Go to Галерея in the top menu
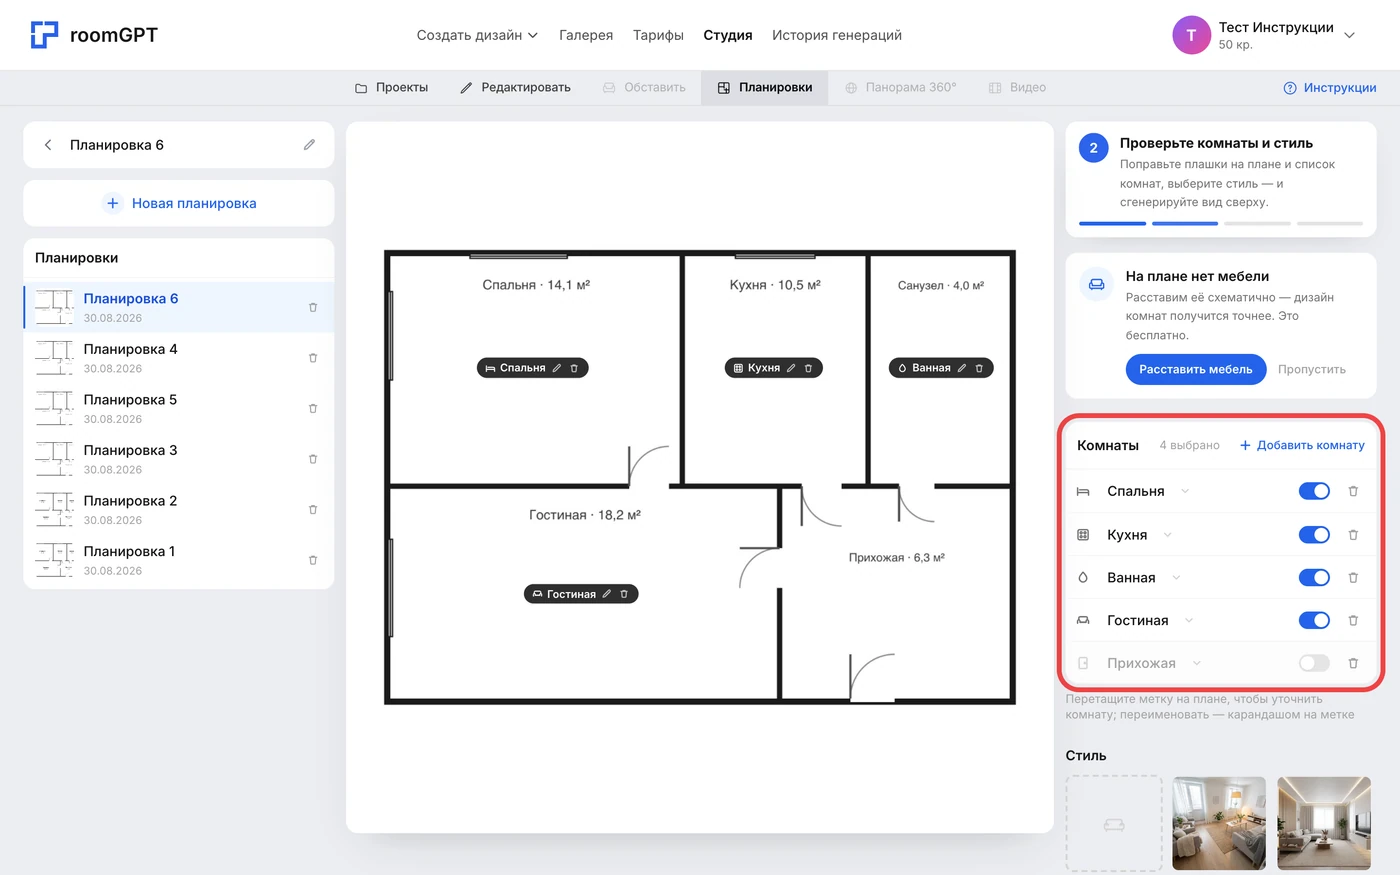This screenshot has width=1400, height=875. click(x=586, y=35)
